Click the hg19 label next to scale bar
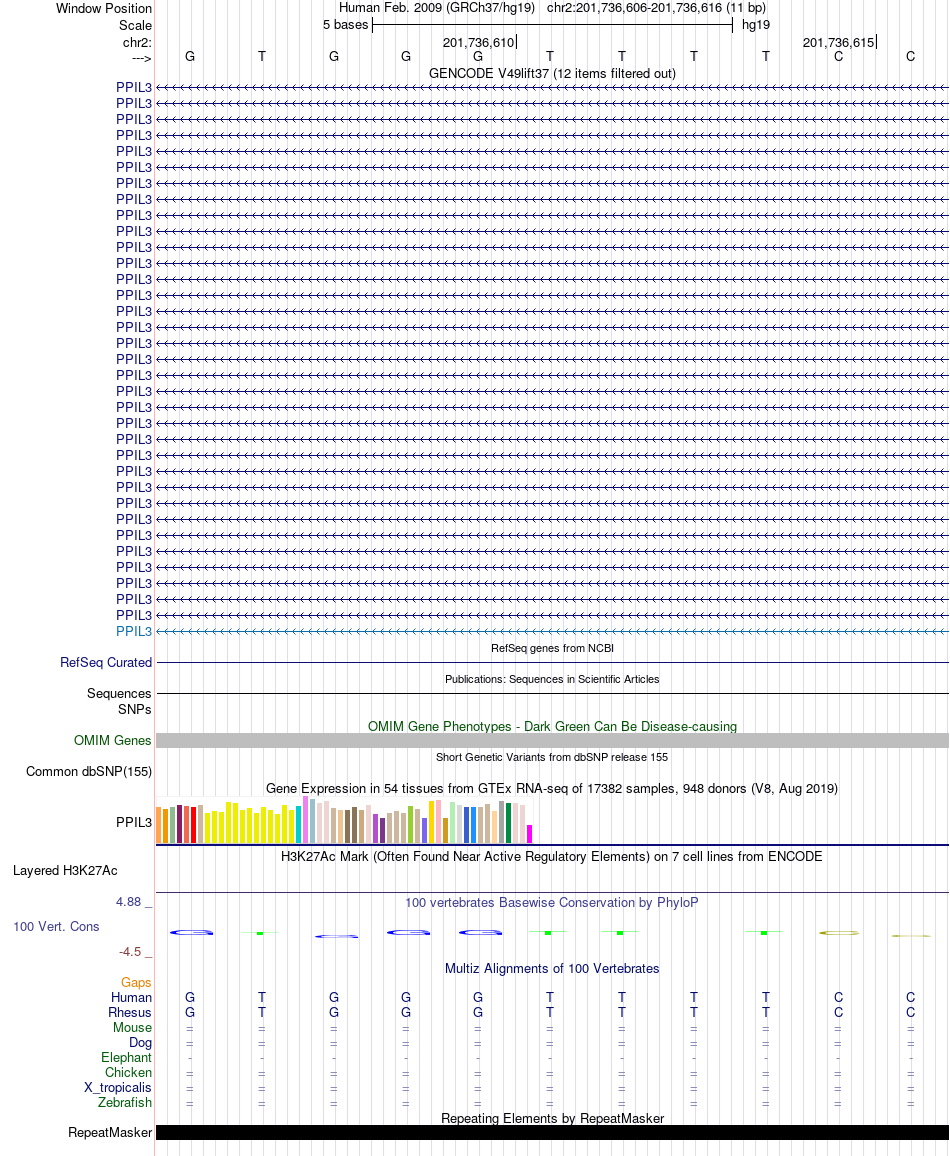 coord(755,25)
